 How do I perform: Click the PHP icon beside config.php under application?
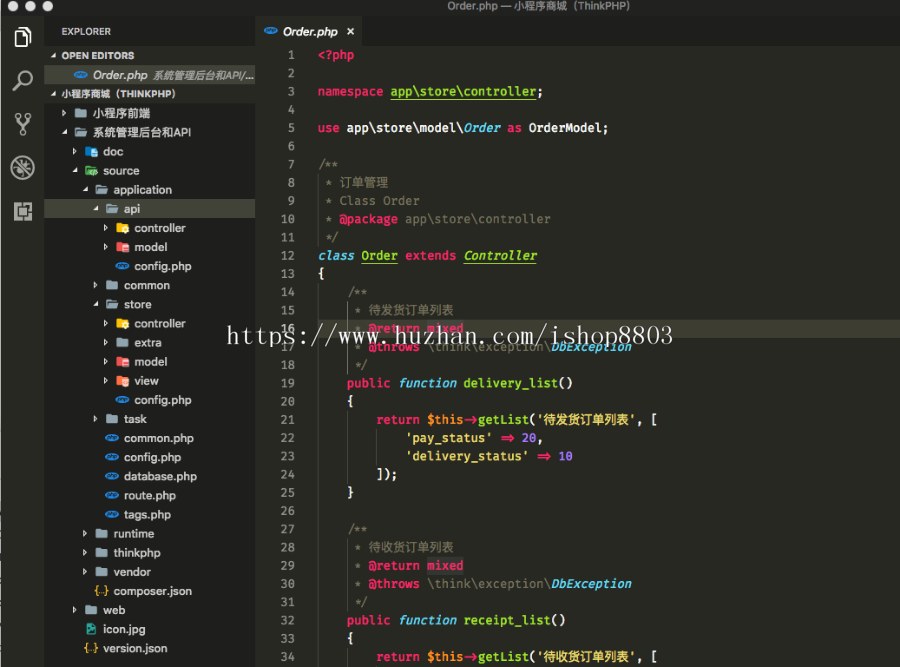tap(112, 457)
